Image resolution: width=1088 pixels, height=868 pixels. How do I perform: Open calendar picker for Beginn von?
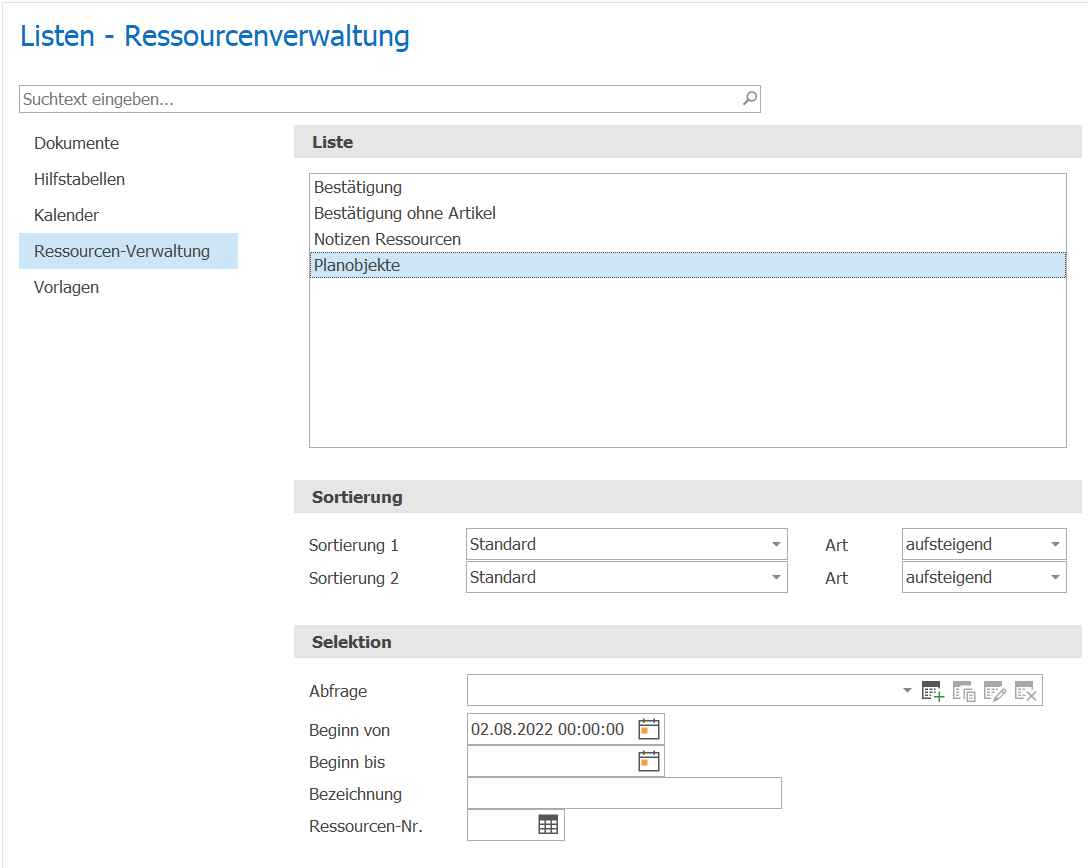[649, 729]
